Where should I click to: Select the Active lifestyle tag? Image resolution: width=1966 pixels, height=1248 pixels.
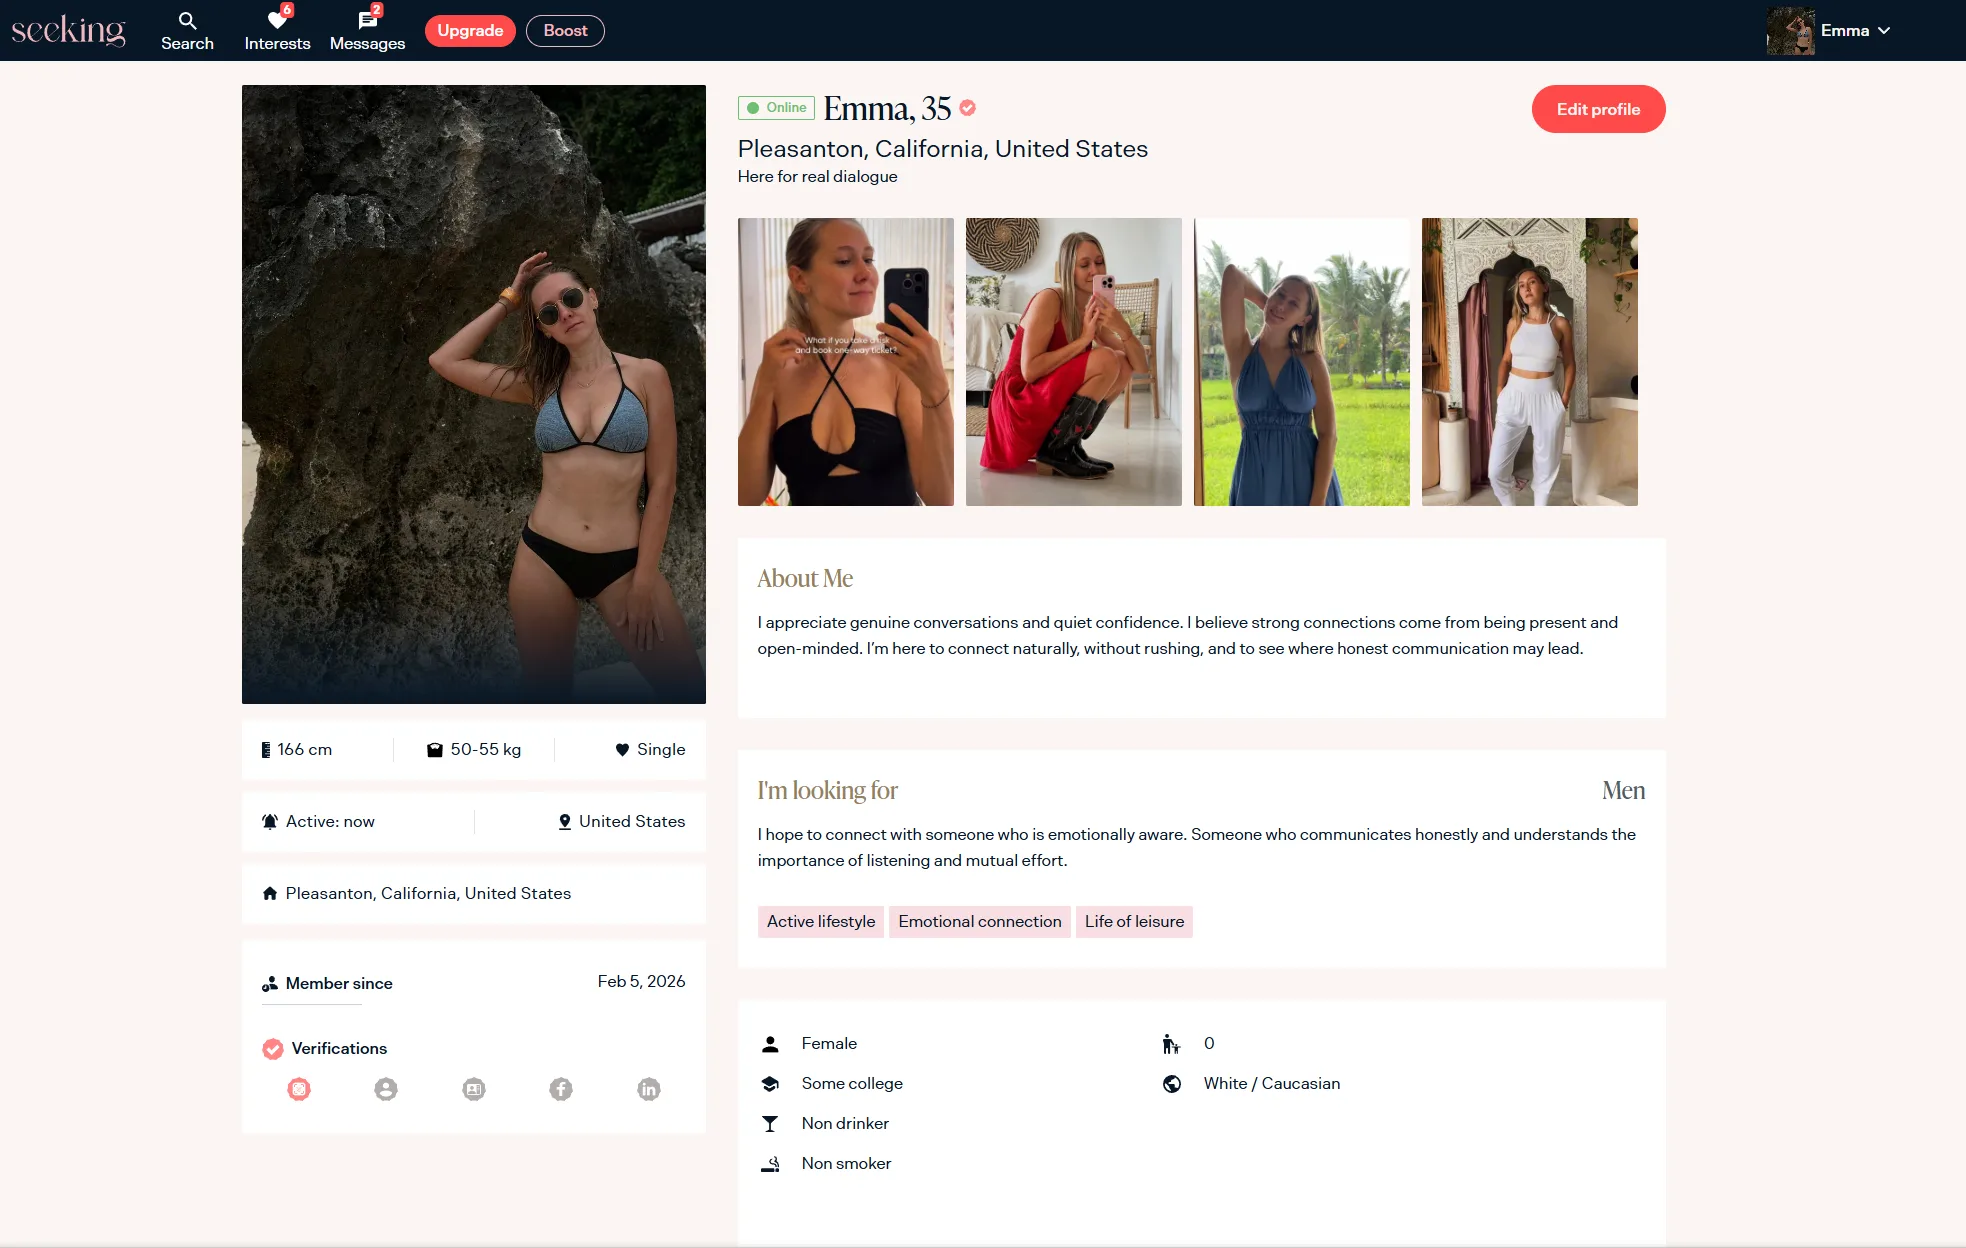(x=820, y=921)
